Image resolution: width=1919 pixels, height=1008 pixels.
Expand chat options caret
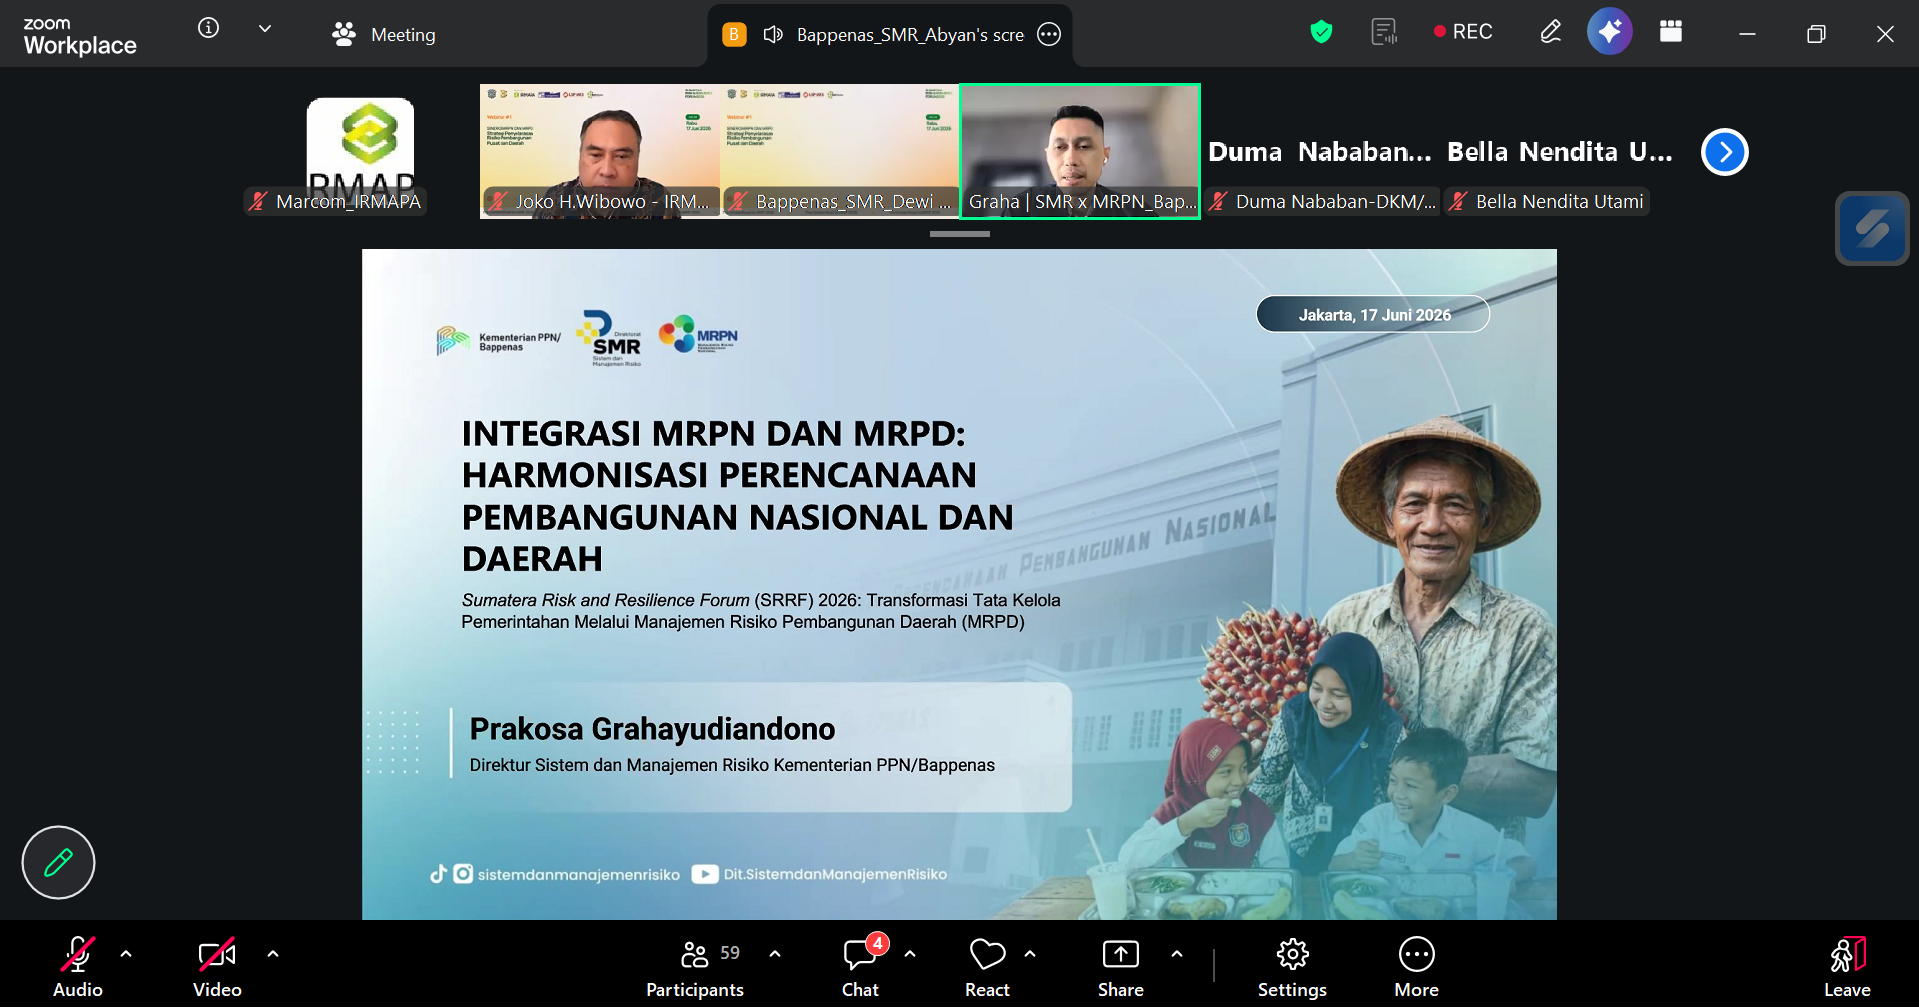910,954
